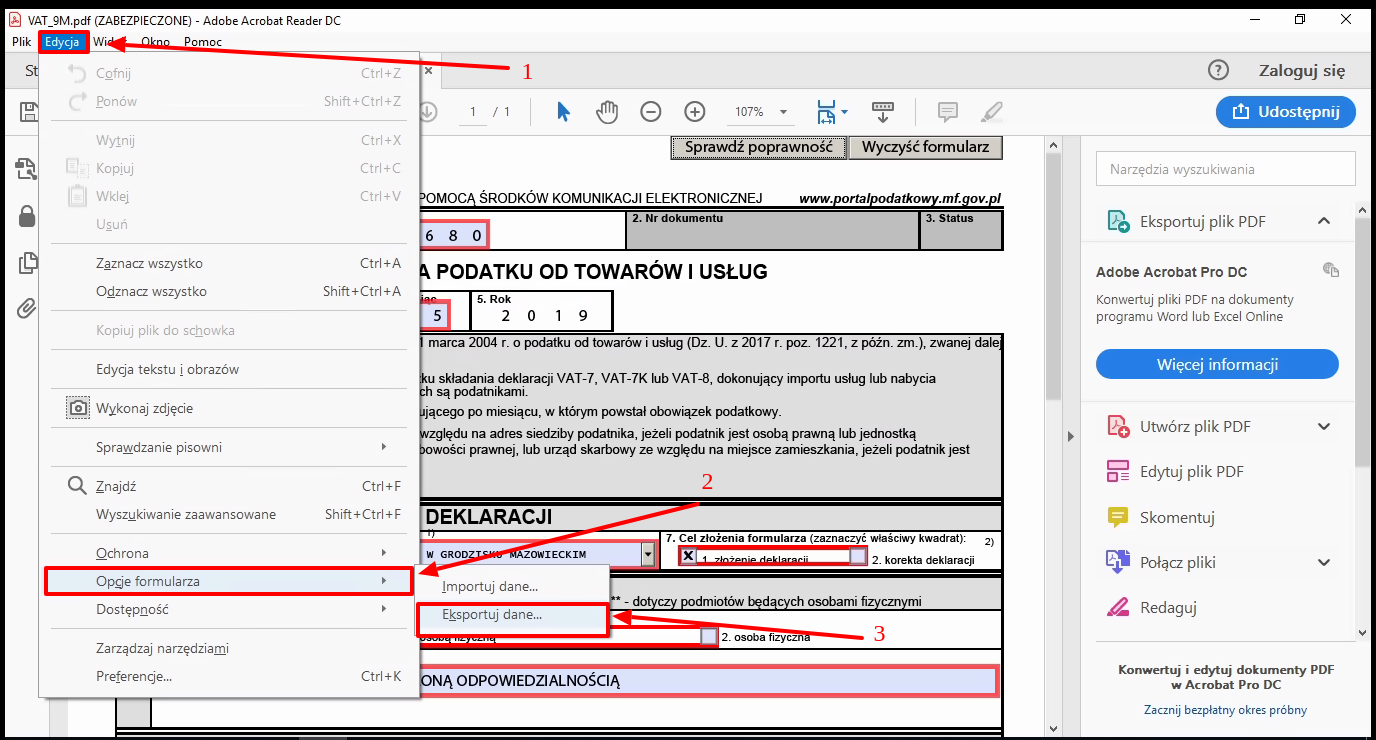Image resolution: width=1376 pixels, height=740 pixels.
Task: Click the save icon on the toolbar
Action: coord(27,111)
